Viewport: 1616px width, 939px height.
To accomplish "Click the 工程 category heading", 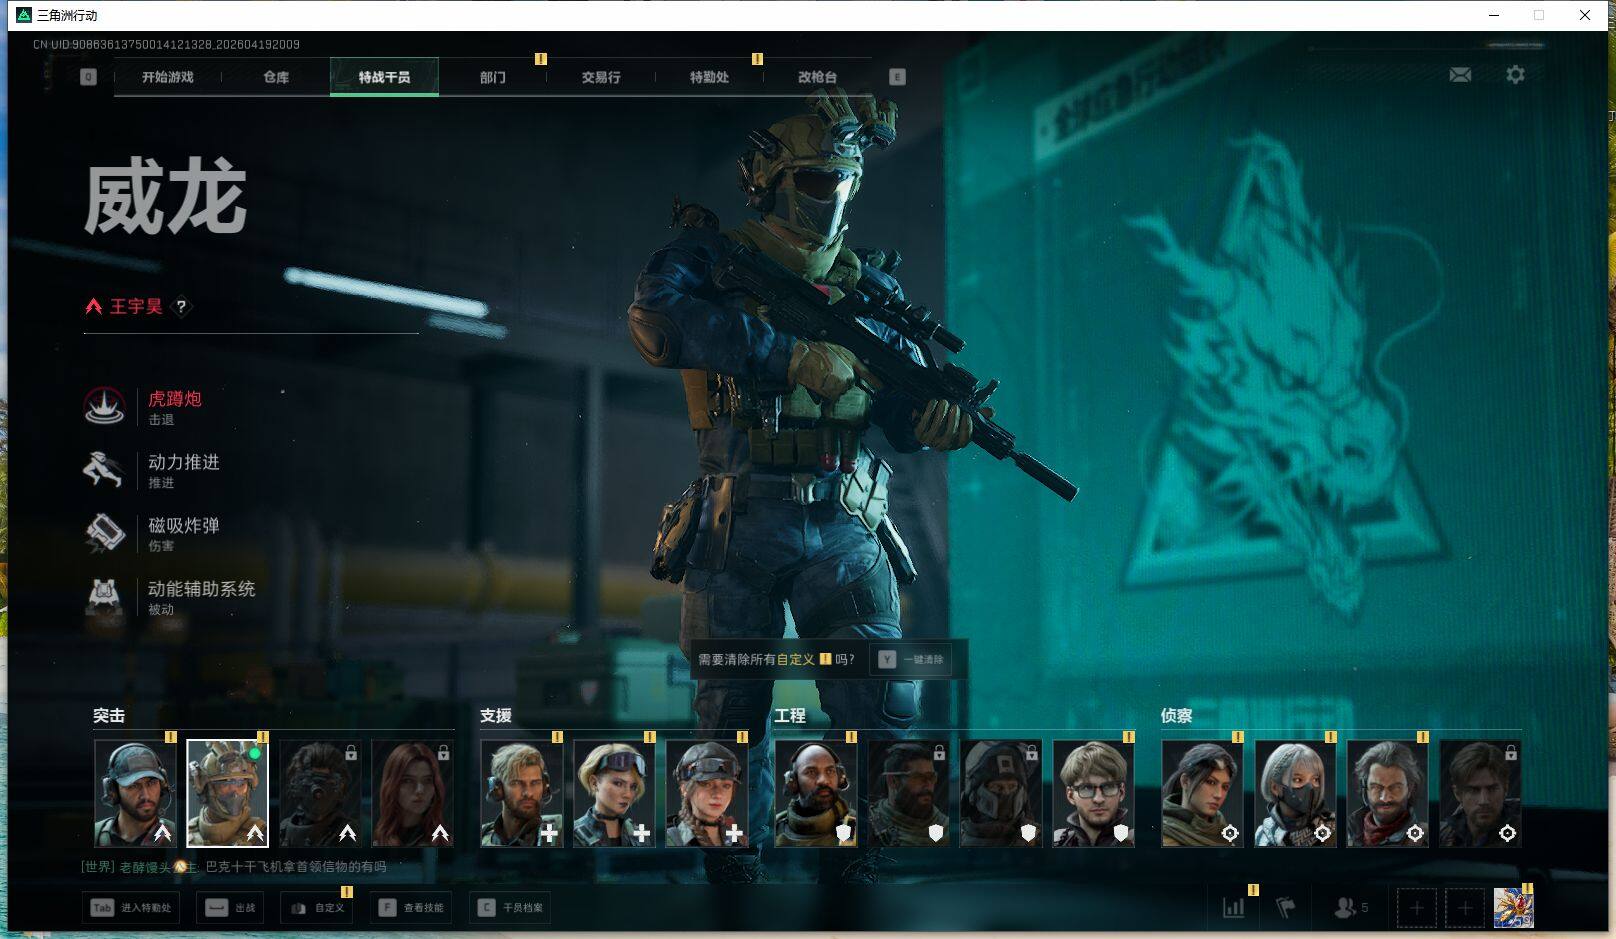I will pos(790,716).
